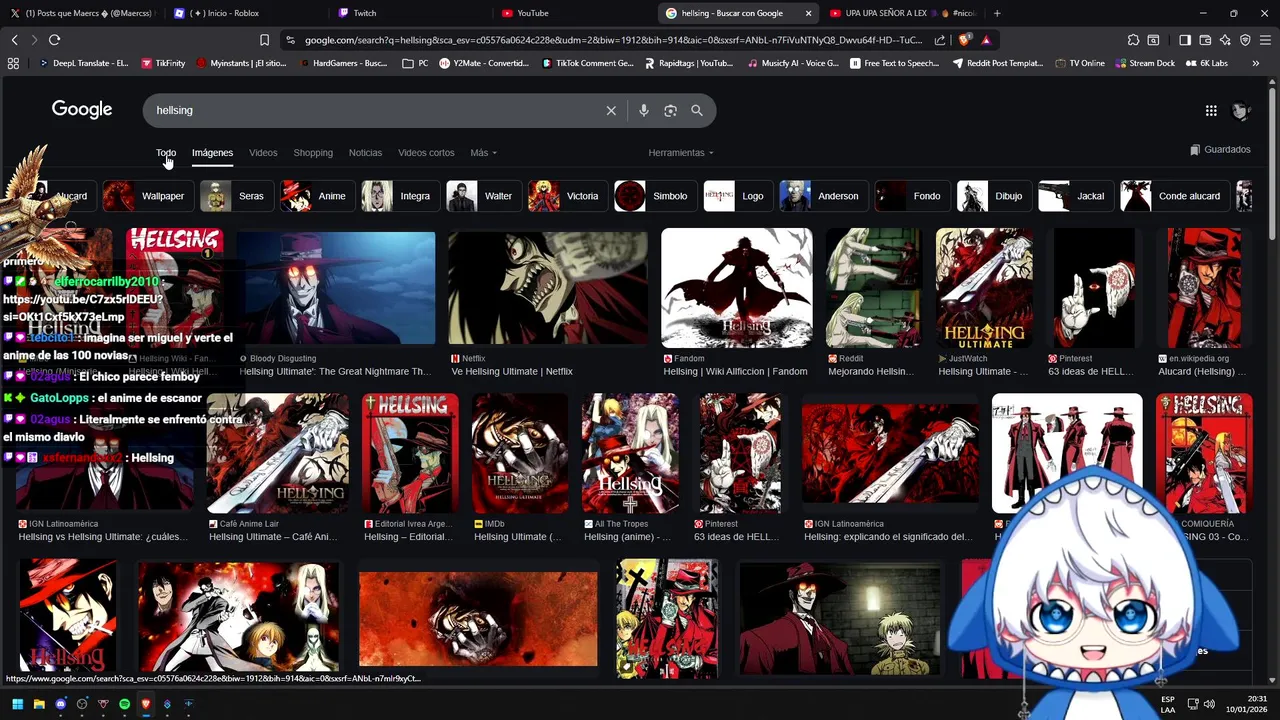
Task: Open the Brave VPN shield icon
Action: (1245, 40)
